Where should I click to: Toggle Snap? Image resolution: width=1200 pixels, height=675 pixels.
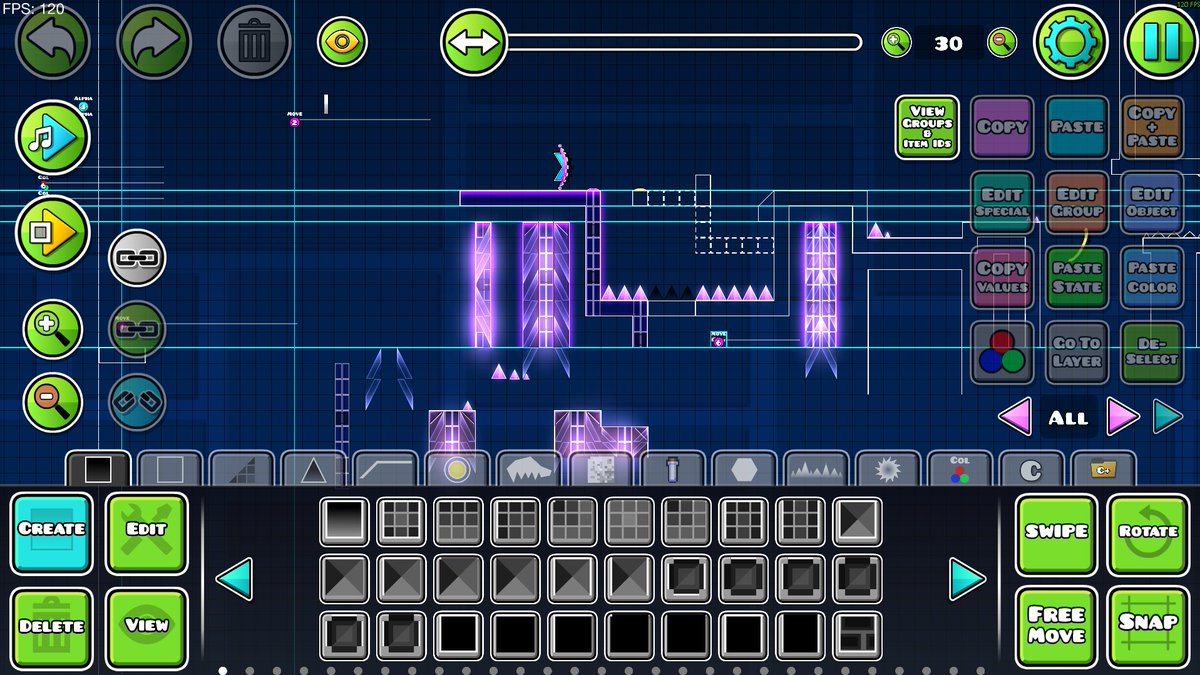(1149, 628)
